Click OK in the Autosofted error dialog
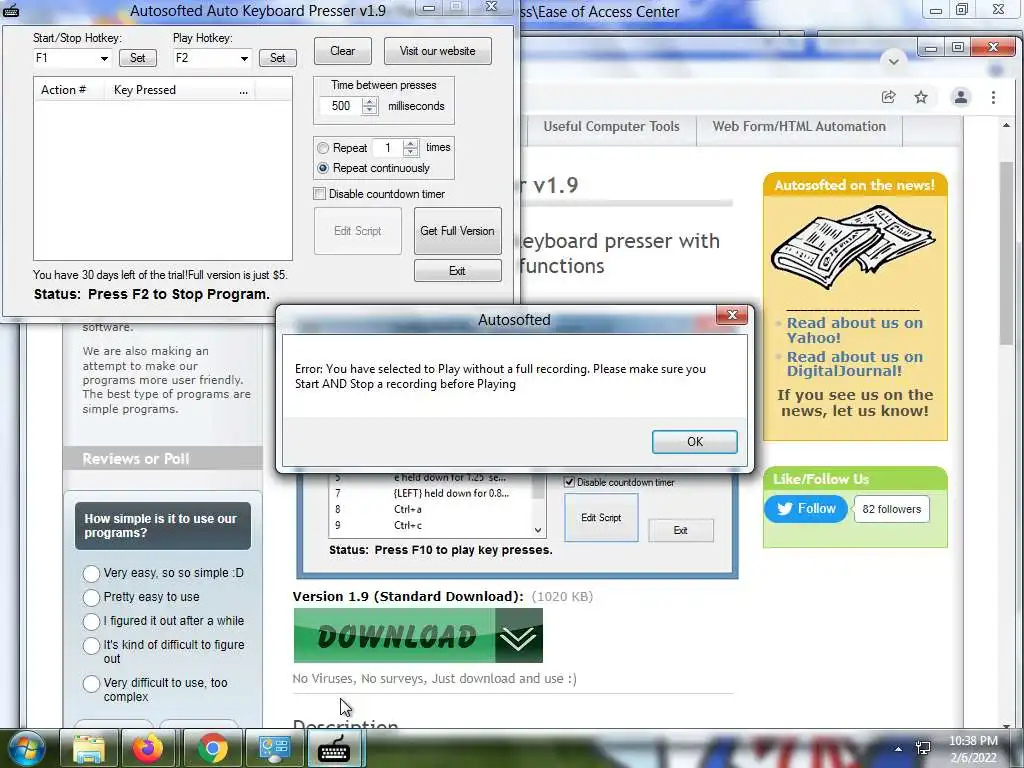 (x=694, y=441)
